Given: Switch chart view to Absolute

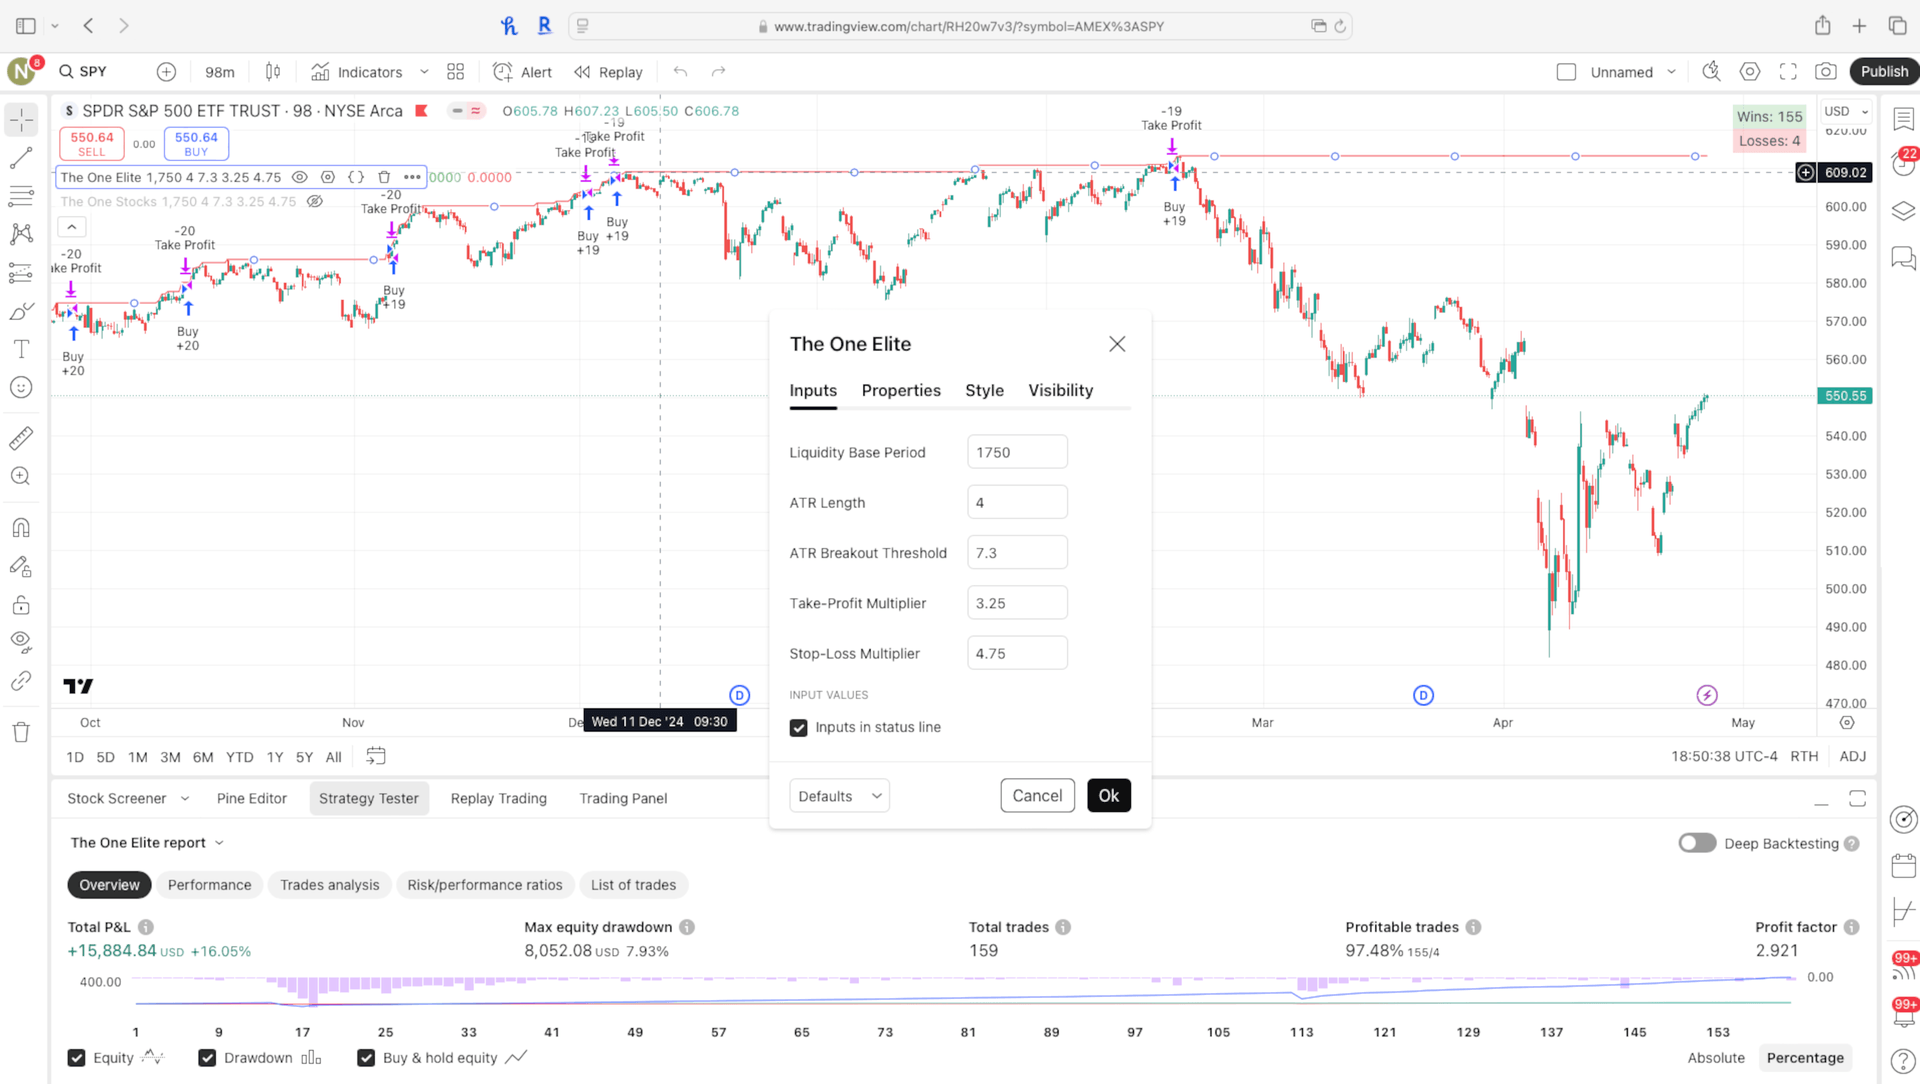Looking at the screenshot, I should (1716, 1058).
